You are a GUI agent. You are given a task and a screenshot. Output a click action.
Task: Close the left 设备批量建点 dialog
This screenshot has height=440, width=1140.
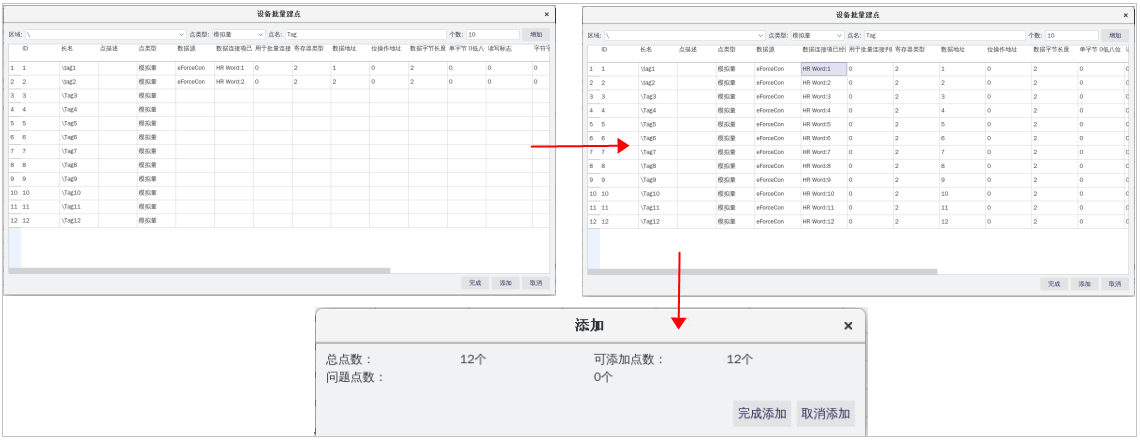click(546, 14)
